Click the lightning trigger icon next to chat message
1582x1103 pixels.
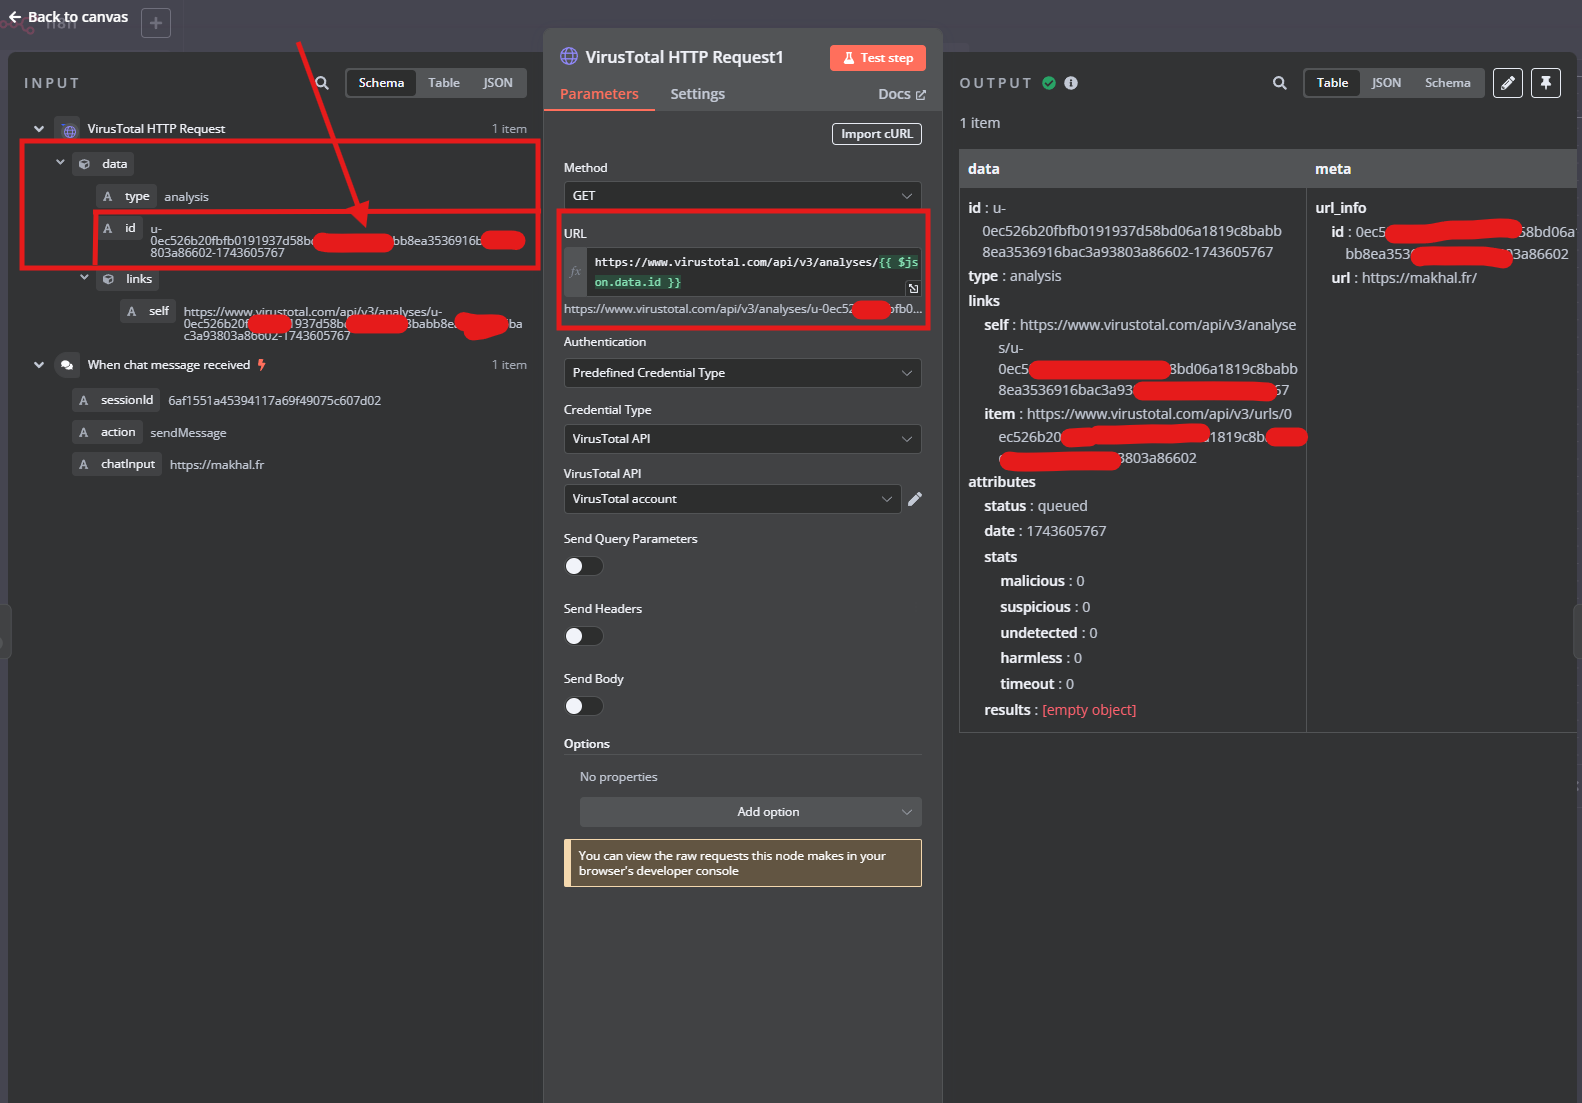(262, 365)
